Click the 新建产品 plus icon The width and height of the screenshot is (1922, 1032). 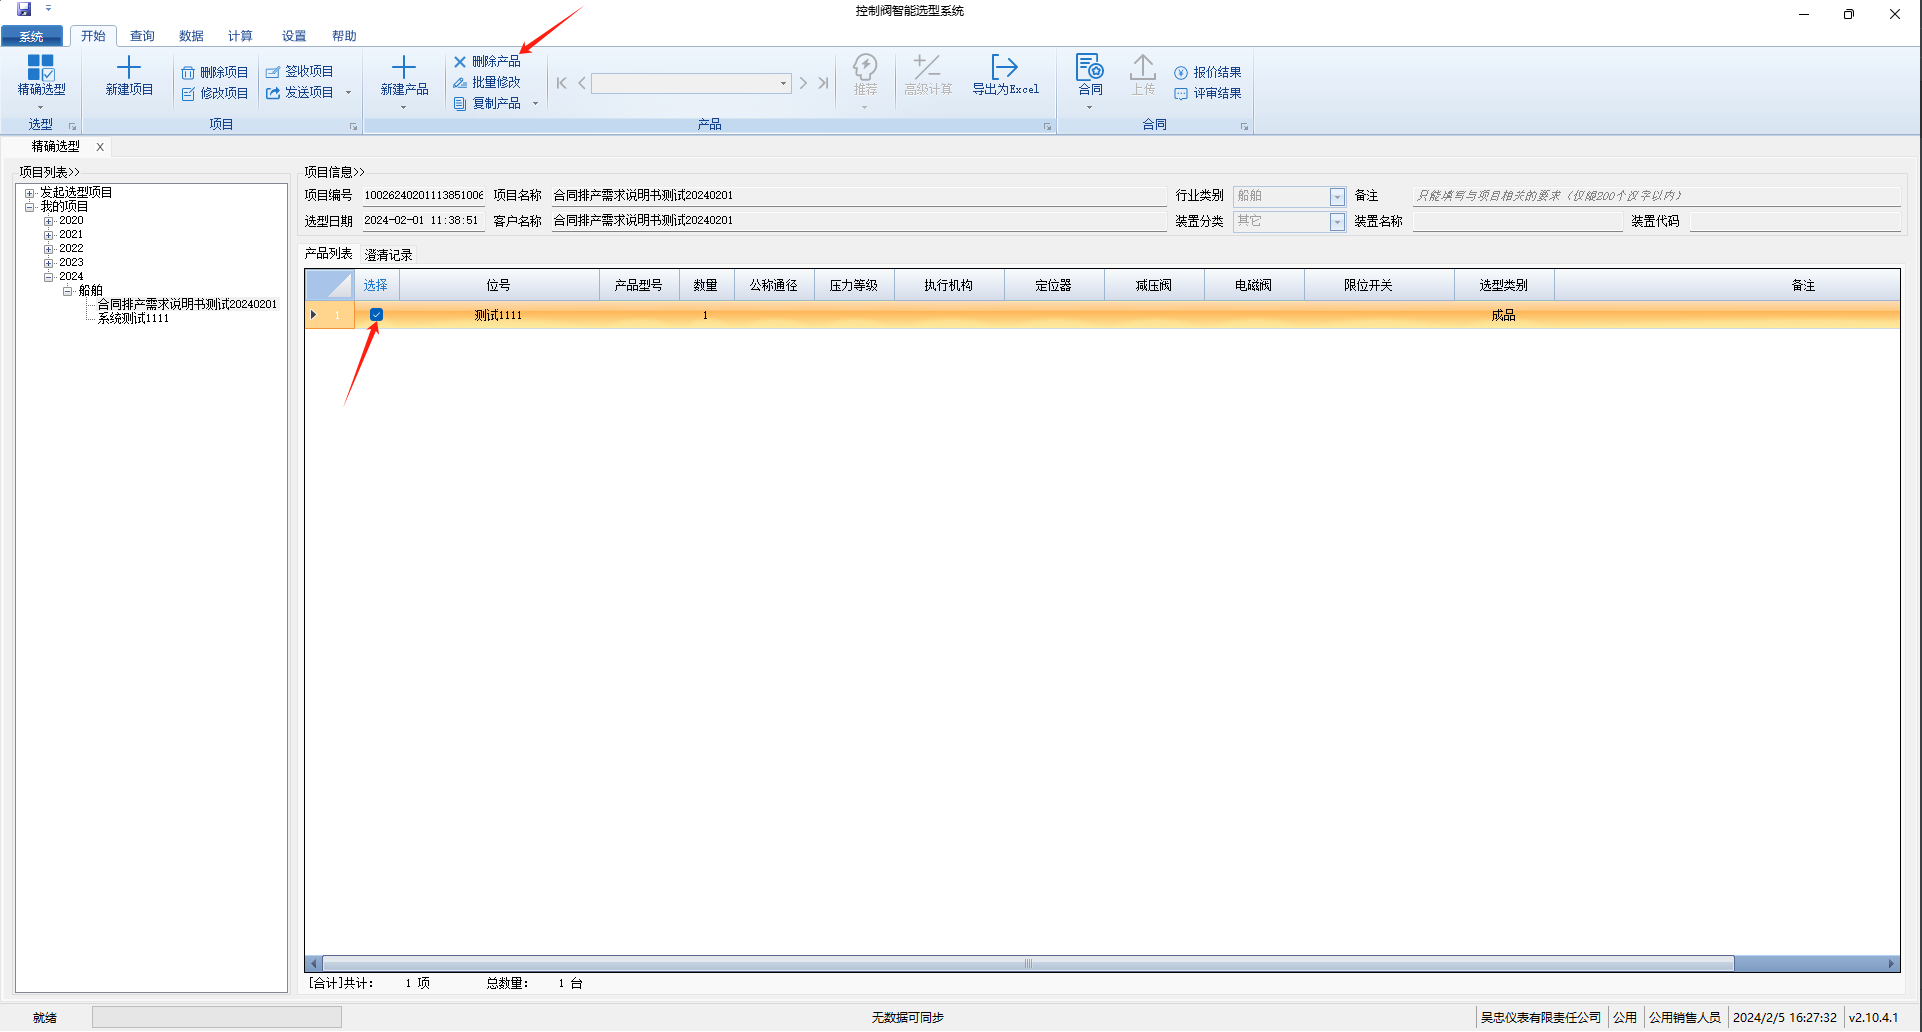coord(404,68)
